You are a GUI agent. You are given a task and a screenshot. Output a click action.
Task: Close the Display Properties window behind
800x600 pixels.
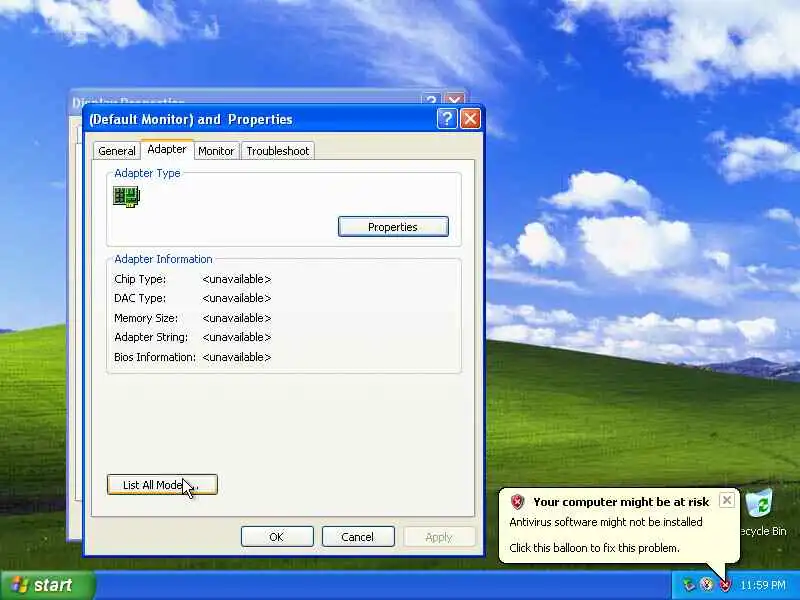pos(454,99)
